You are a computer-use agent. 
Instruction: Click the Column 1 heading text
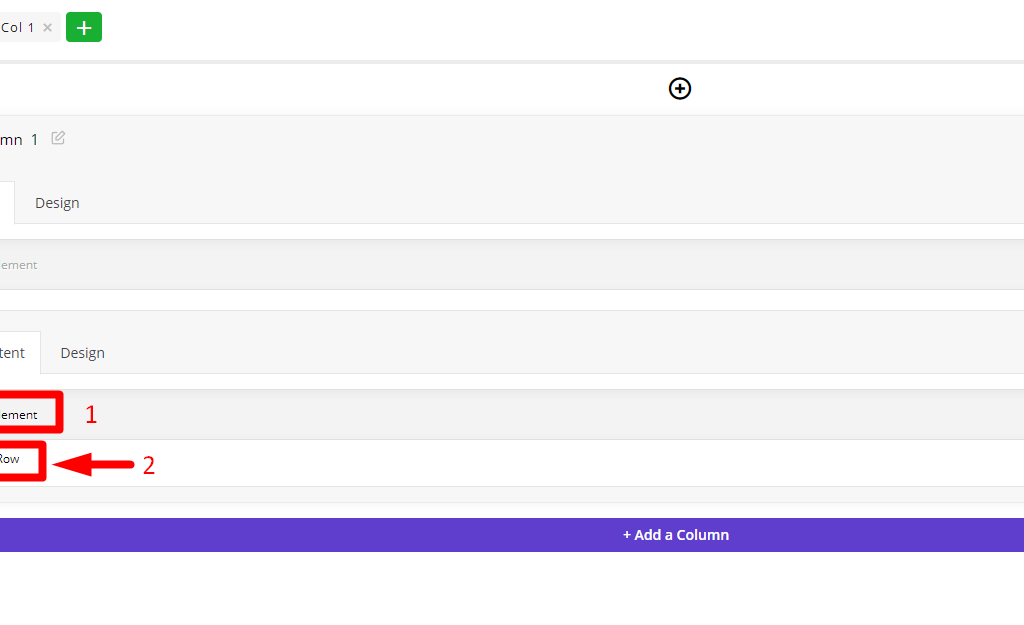point(19,140)
